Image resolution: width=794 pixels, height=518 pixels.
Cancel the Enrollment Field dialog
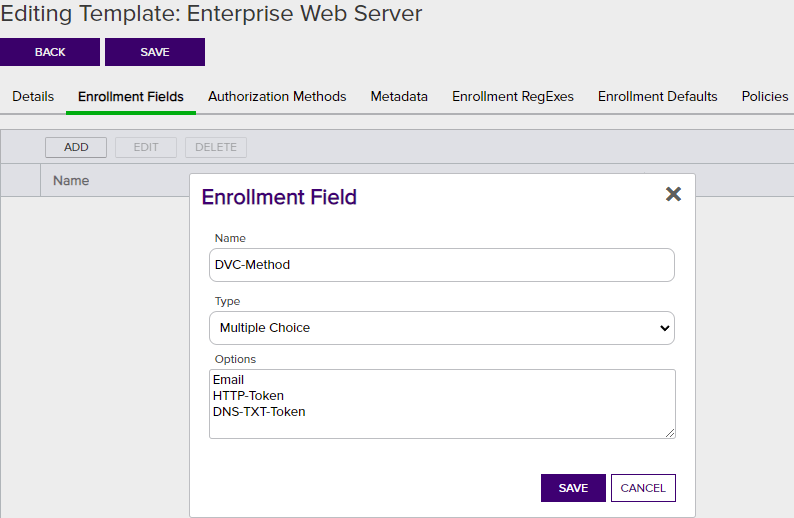pyautogui.click(x=643, y=488)
